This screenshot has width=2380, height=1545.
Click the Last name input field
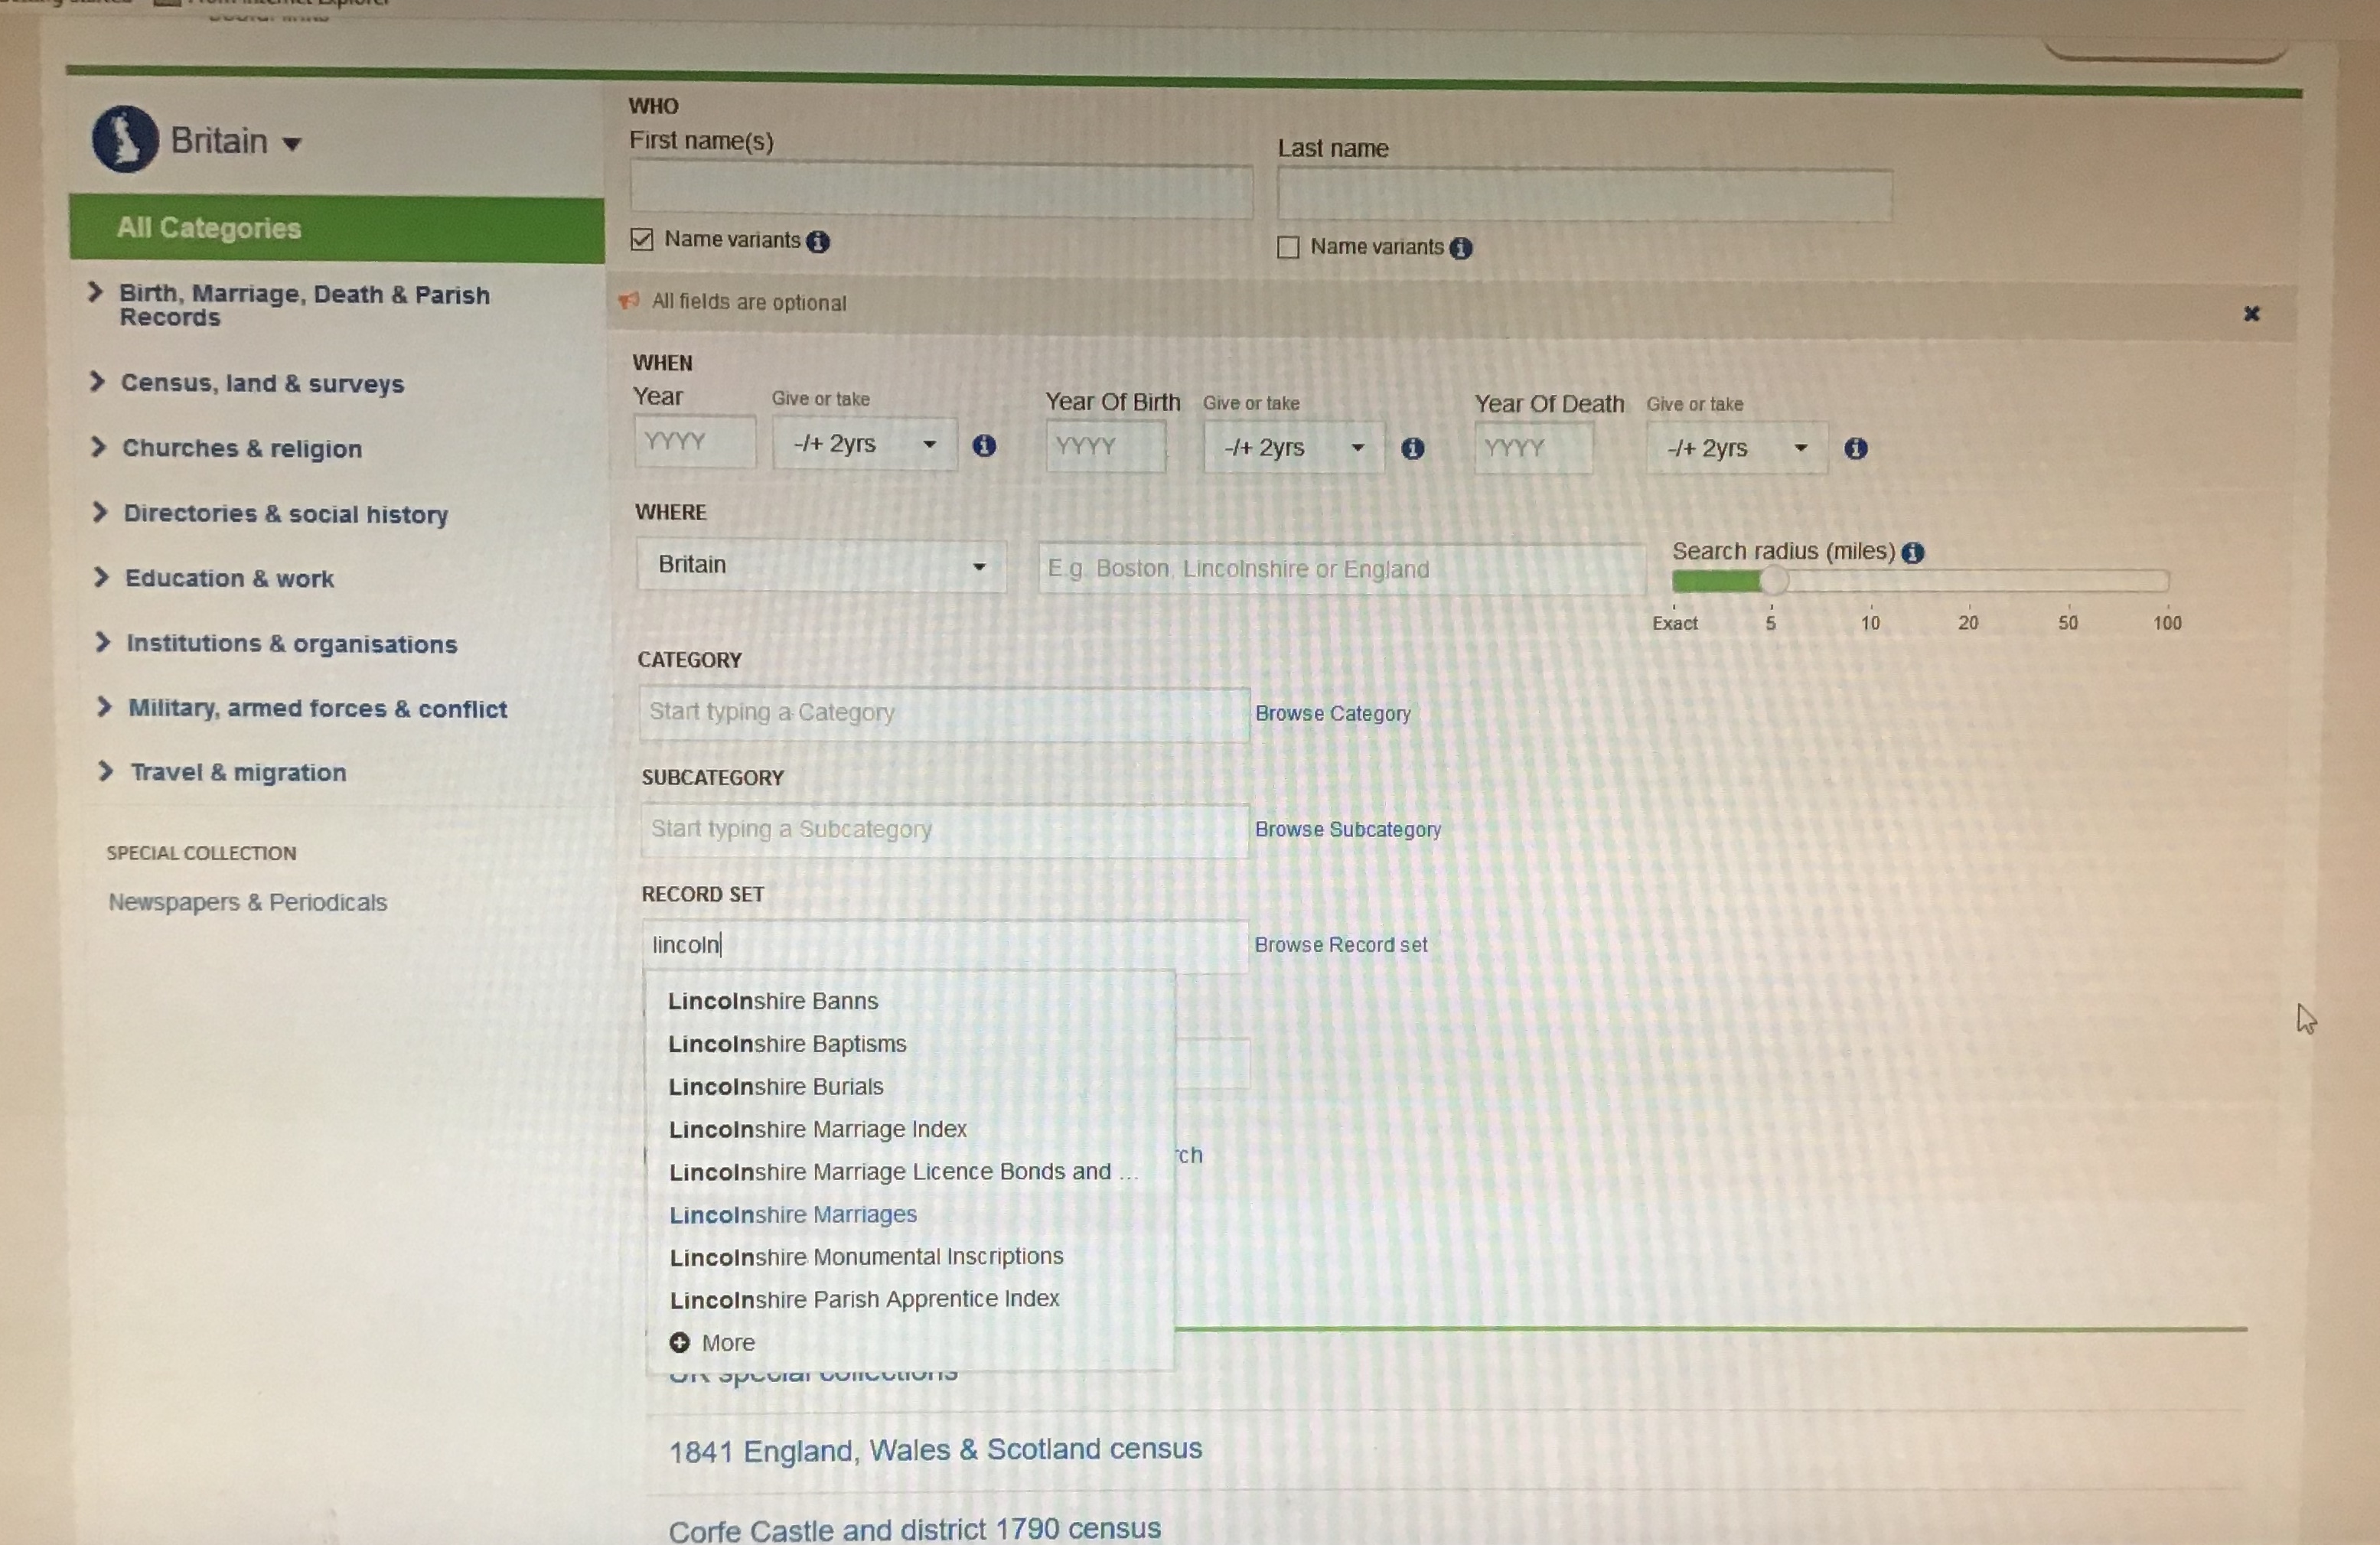1584,195
